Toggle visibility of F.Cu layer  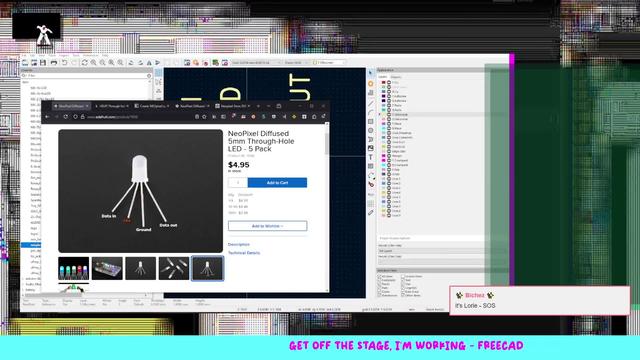(389, 82)
